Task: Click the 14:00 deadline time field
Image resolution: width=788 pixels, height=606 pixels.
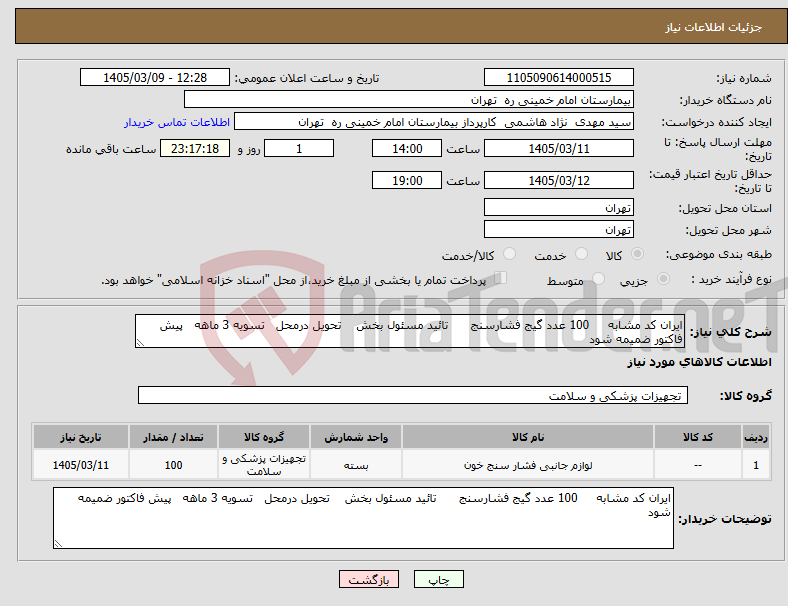Action: (407, 148)
